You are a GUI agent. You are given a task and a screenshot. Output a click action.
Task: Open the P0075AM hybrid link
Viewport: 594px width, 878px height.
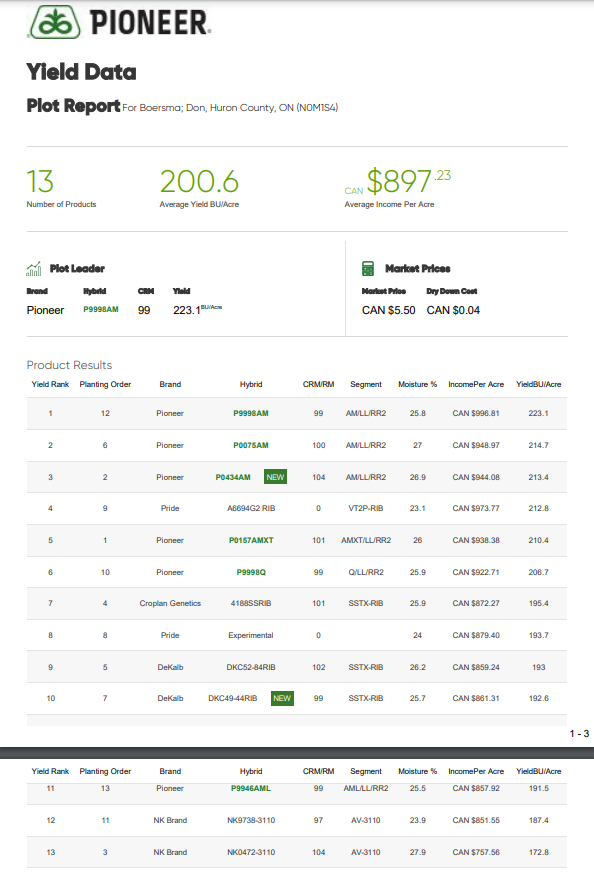pyautogui.click(x=251, y=445)
